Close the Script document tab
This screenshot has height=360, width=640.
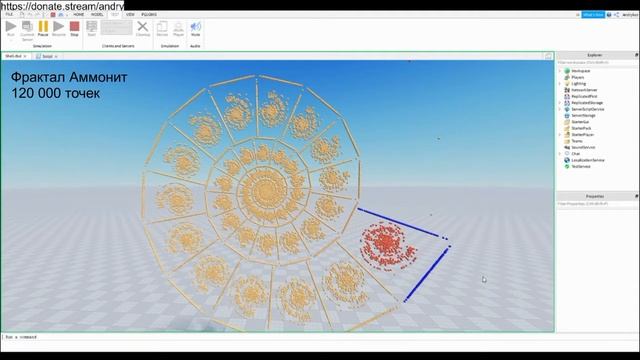(x=56, y=57)
